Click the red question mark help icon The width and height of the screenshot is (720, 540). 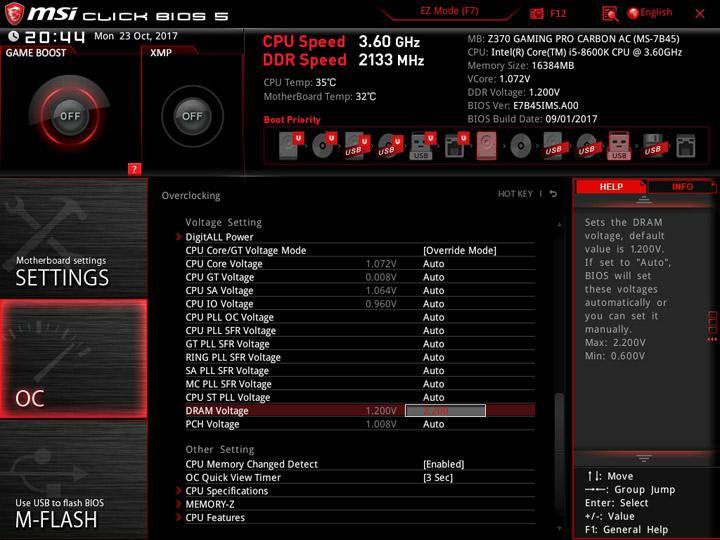tap(134, 169)
